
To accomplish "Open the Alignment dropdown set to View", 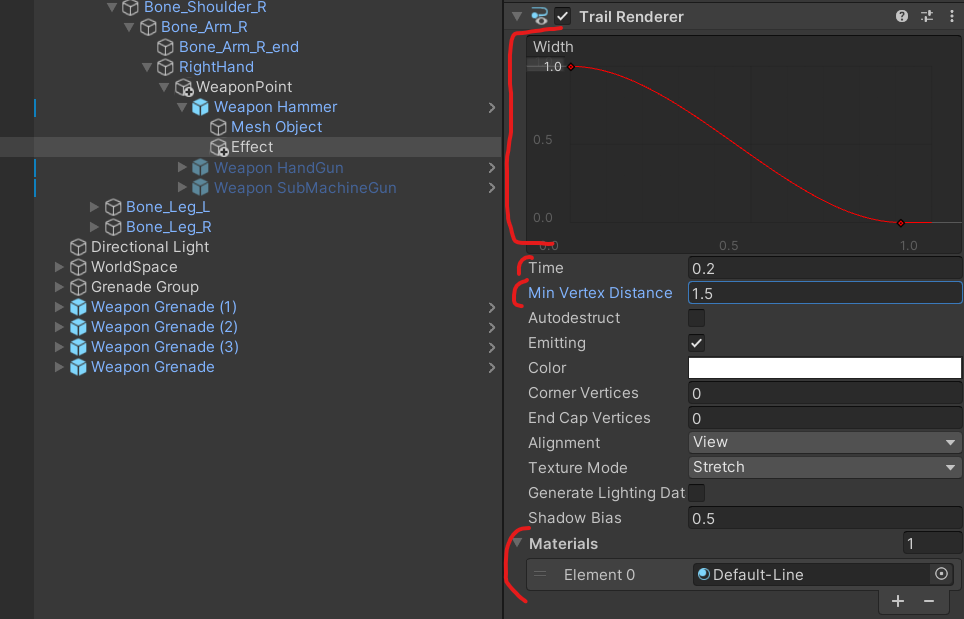I will (824, 442).
